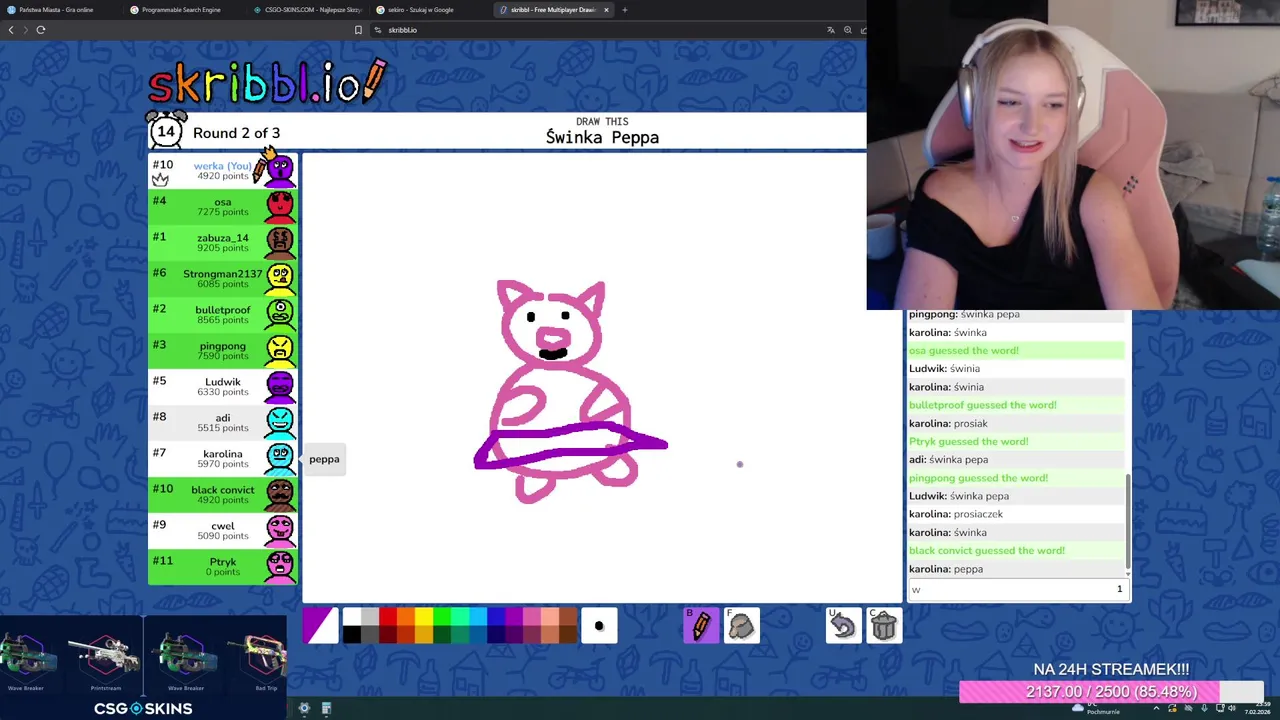This screenshot has width=1280, height=720.
Task: Click zabuza_14's brown avatar
Action: (280, 242)
